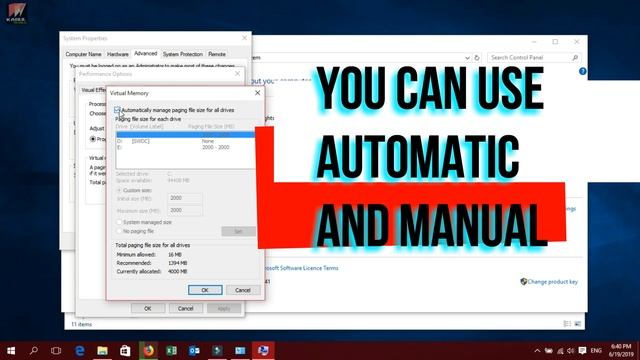This screenshot has width=640, height=360.
Task: Click the ENG language indicator
Action: pos(596,351)
